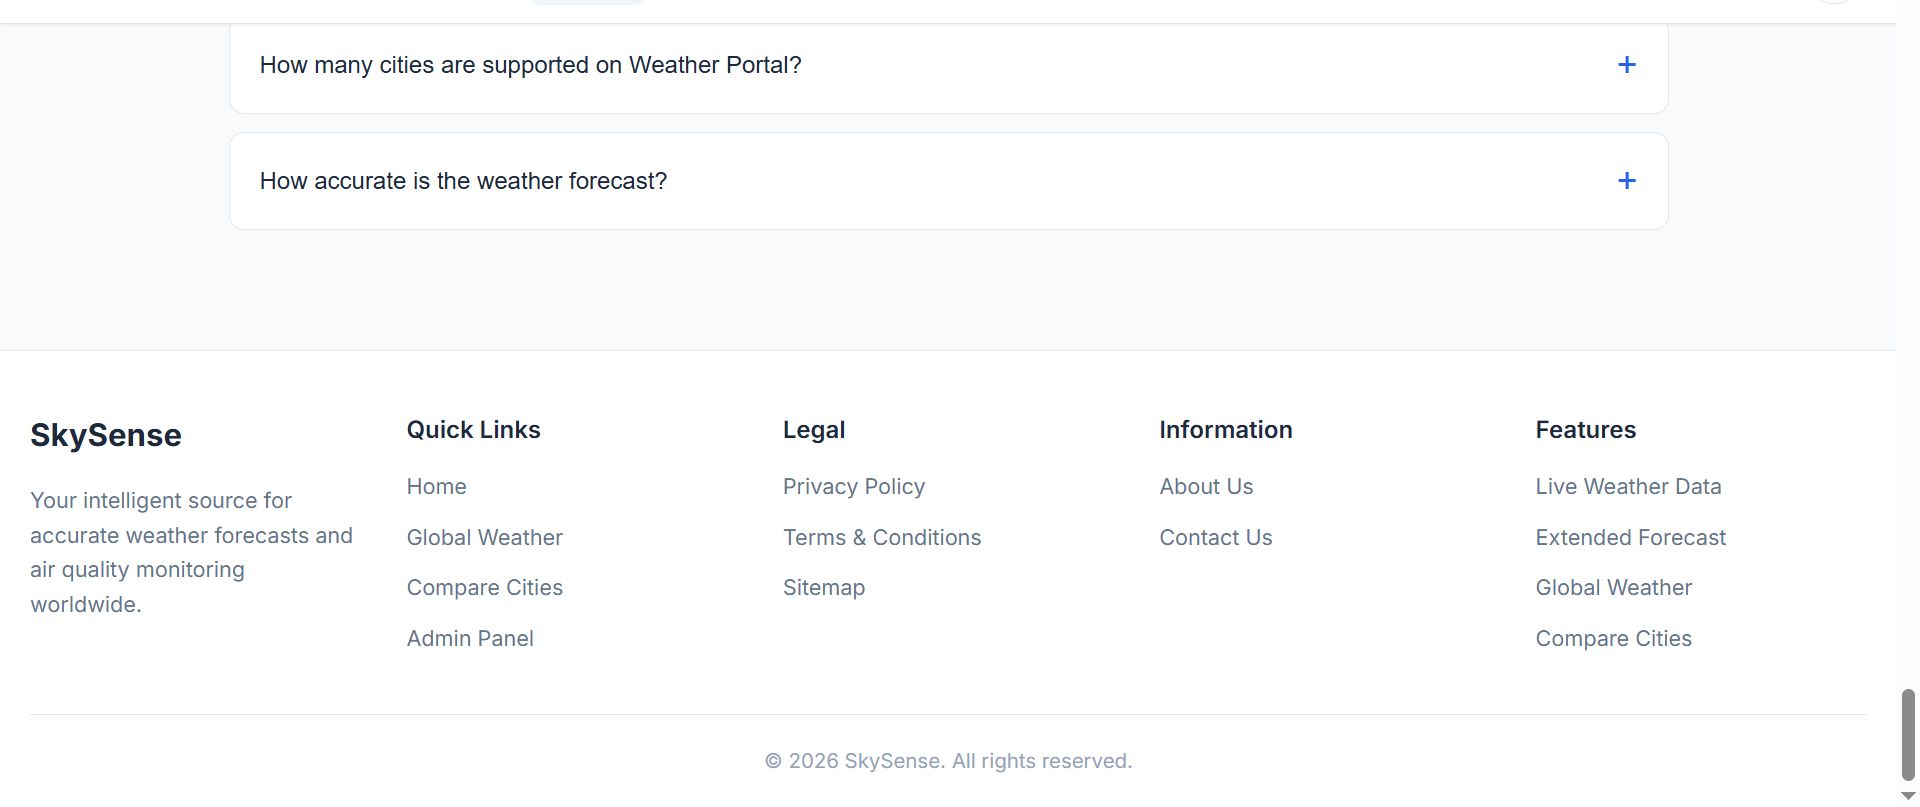The height and width of the screenshot is (807, 1920).
Task: Open Global Weather under Quick Links
Action: (484, 538)
